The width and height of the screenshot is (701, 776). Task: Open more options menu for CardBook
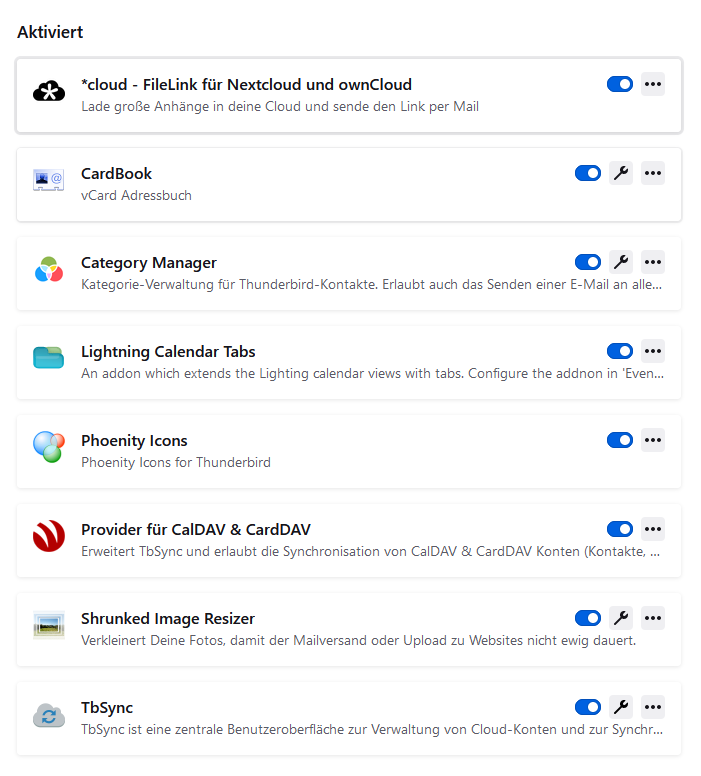click(653, 173)
